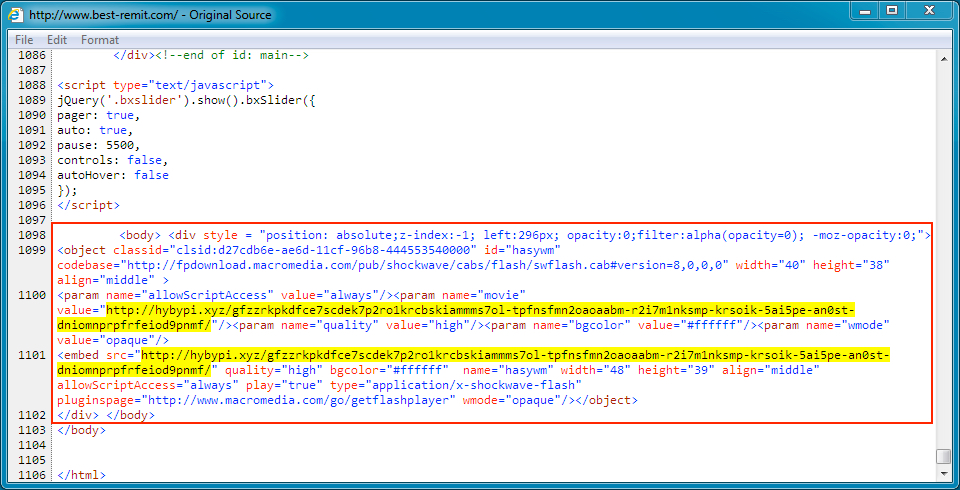Image resolution: width=960 pixels, height=490 pixels.
Task: Open the File menu
Action: (24, 40)
